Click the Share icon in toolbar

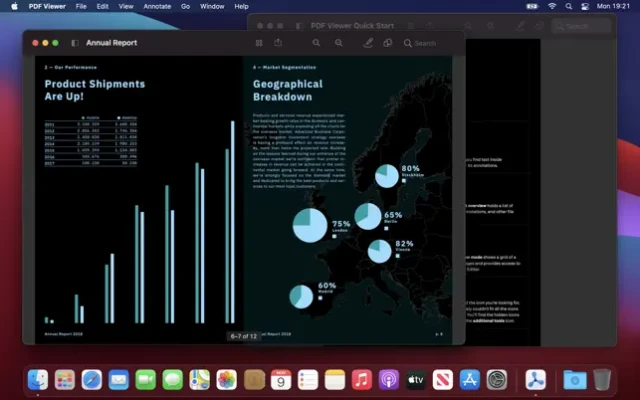[x=279, y=43]
